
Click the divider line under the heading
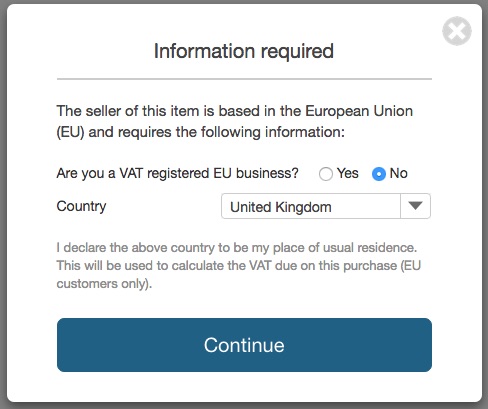244,79
